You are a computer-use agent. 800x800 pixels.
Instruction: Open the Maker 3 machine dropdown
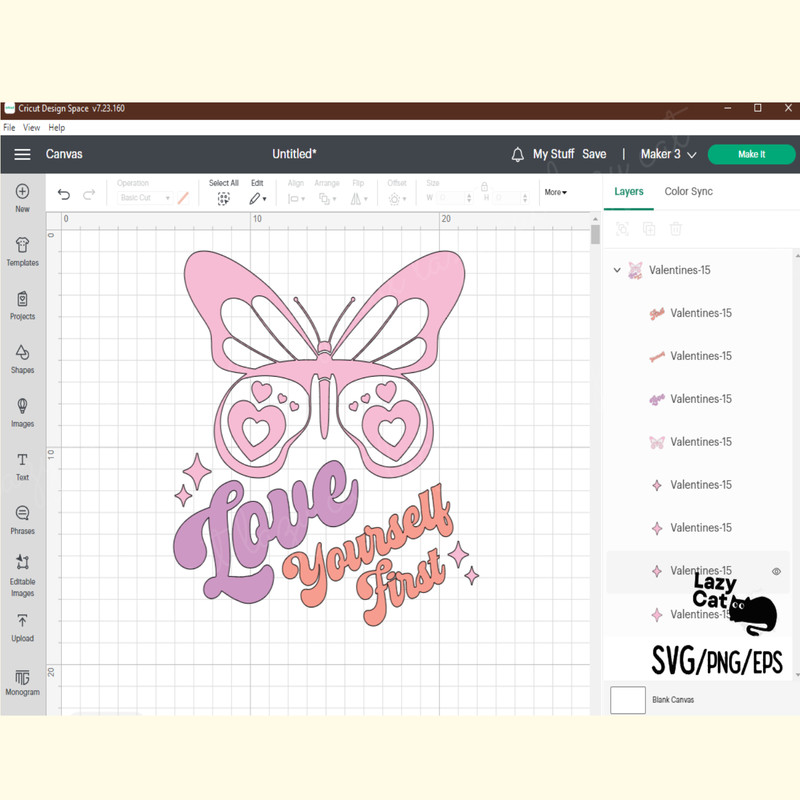click(x=667, y=154)
